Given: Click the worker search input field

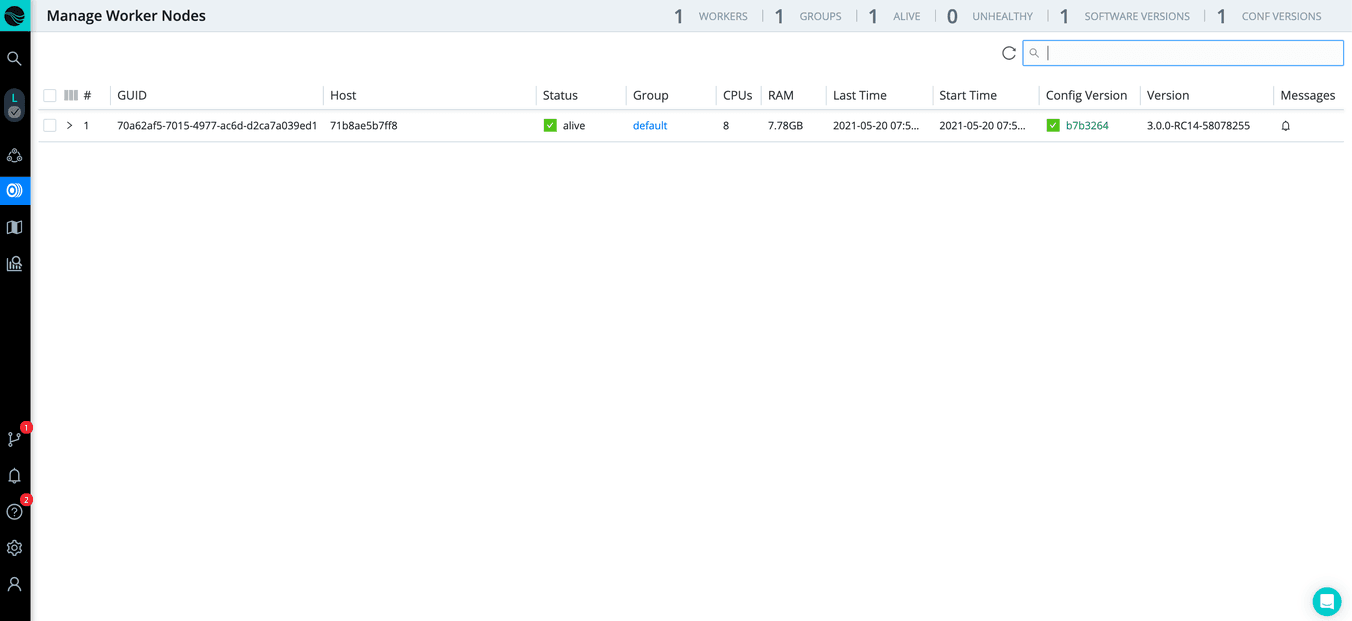Looking at the screenshot, I should coord(1190,53).
